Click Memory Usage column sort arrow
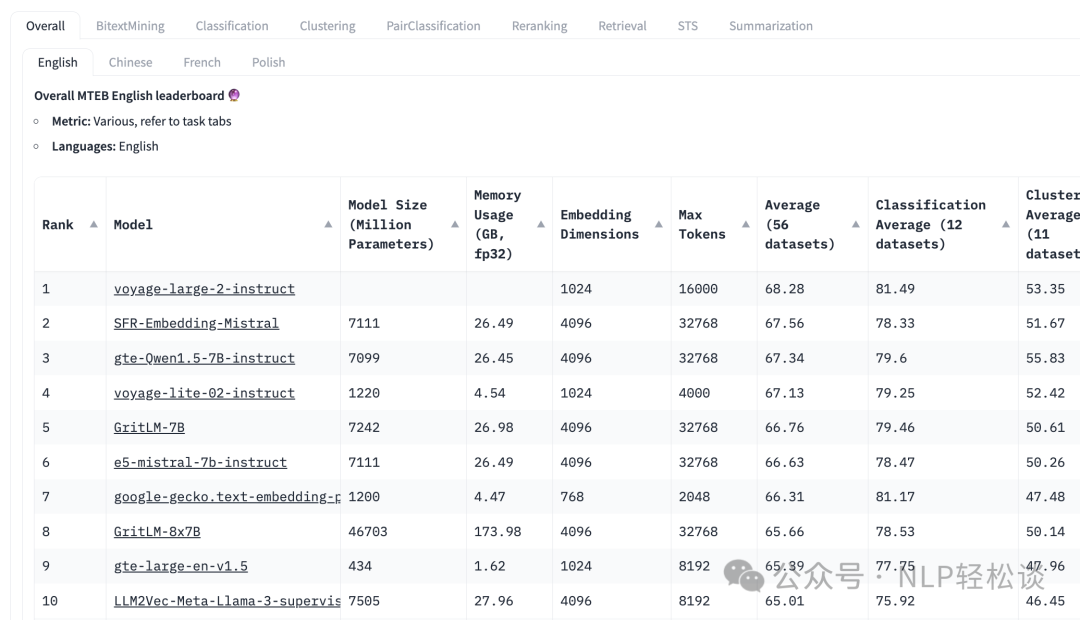The height and width of the screenshot is (620, 1080). click(x=541, y=225)
